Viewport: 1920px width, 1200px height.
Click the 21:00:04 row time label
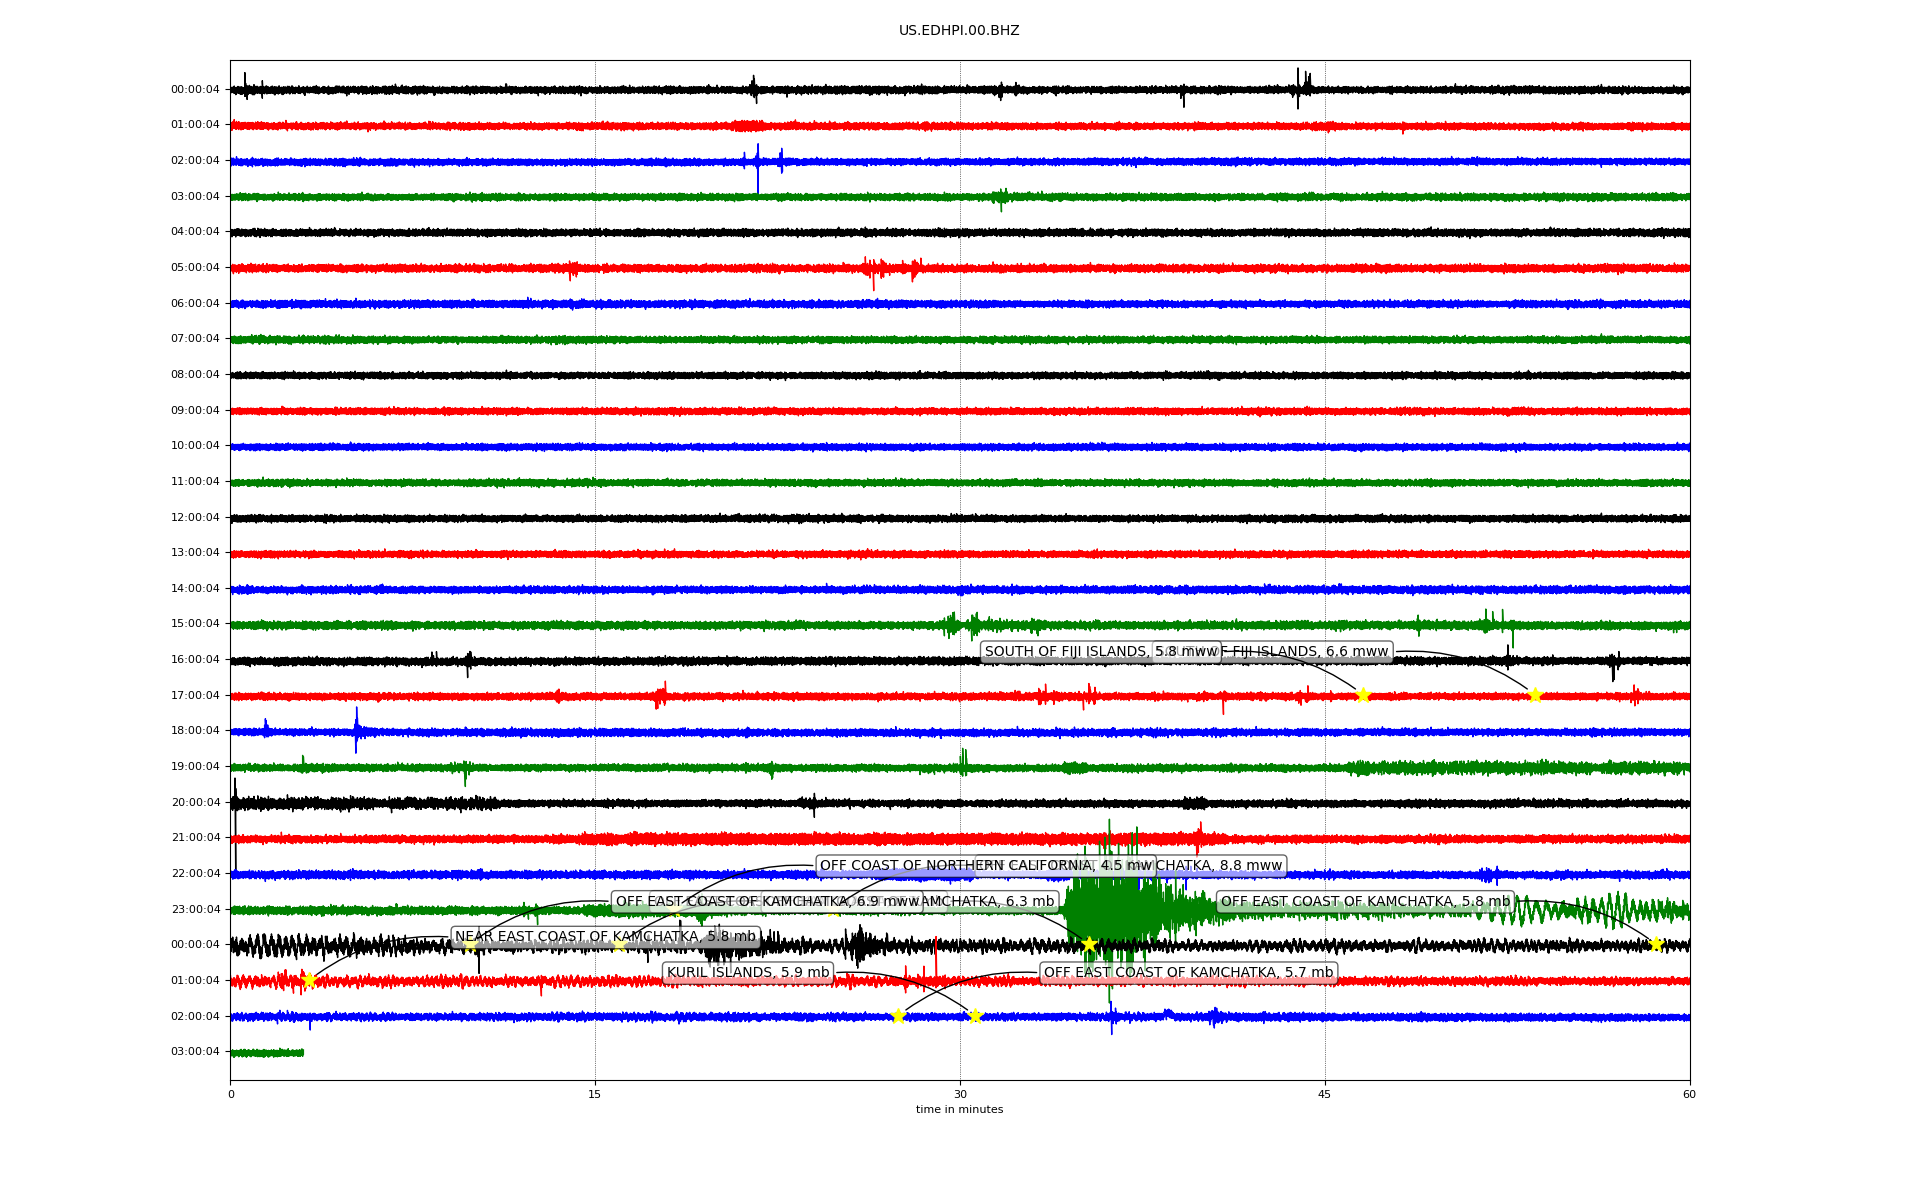195,838
